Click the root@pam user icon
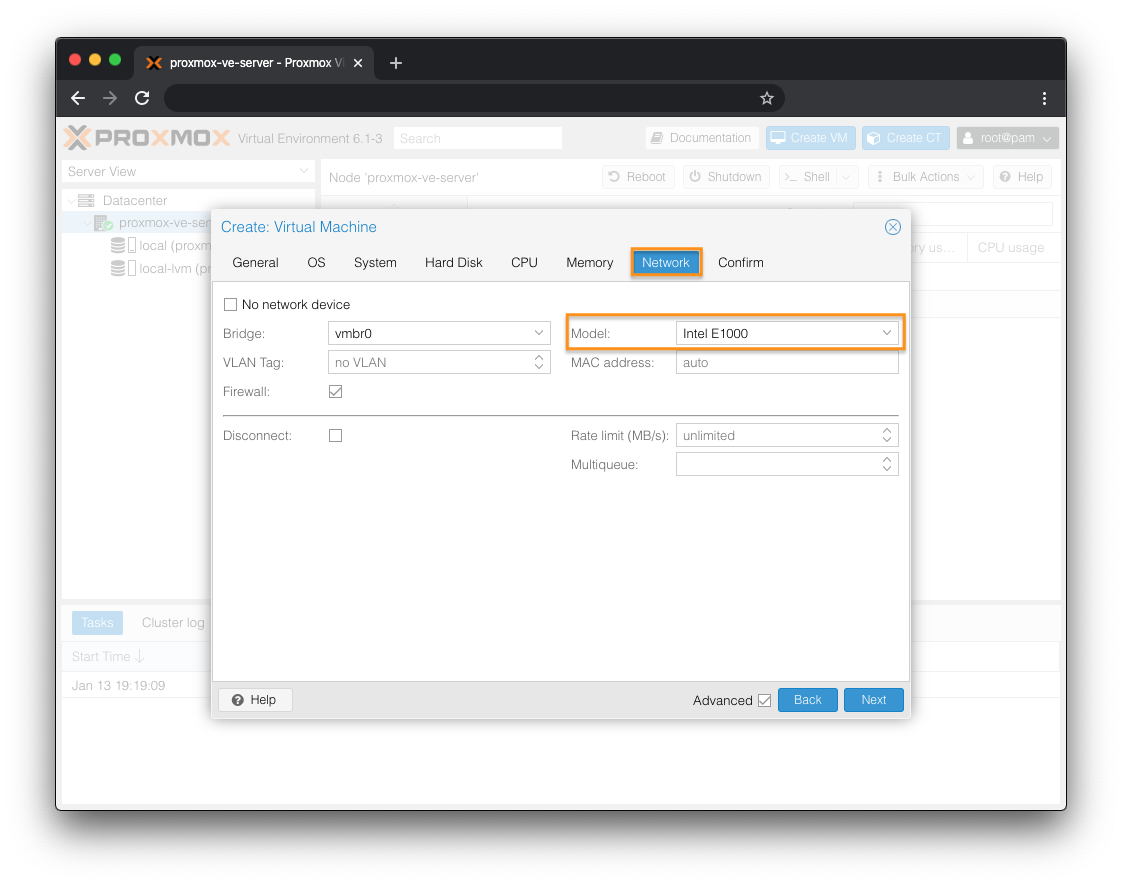The height and width of the screenshot is (884, 1122). [x=968, y=137]
